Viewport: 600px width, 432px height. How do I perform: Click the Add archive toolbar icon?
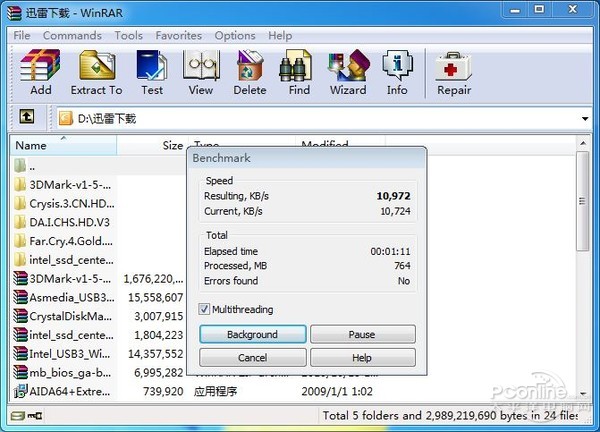click(40, 65)
